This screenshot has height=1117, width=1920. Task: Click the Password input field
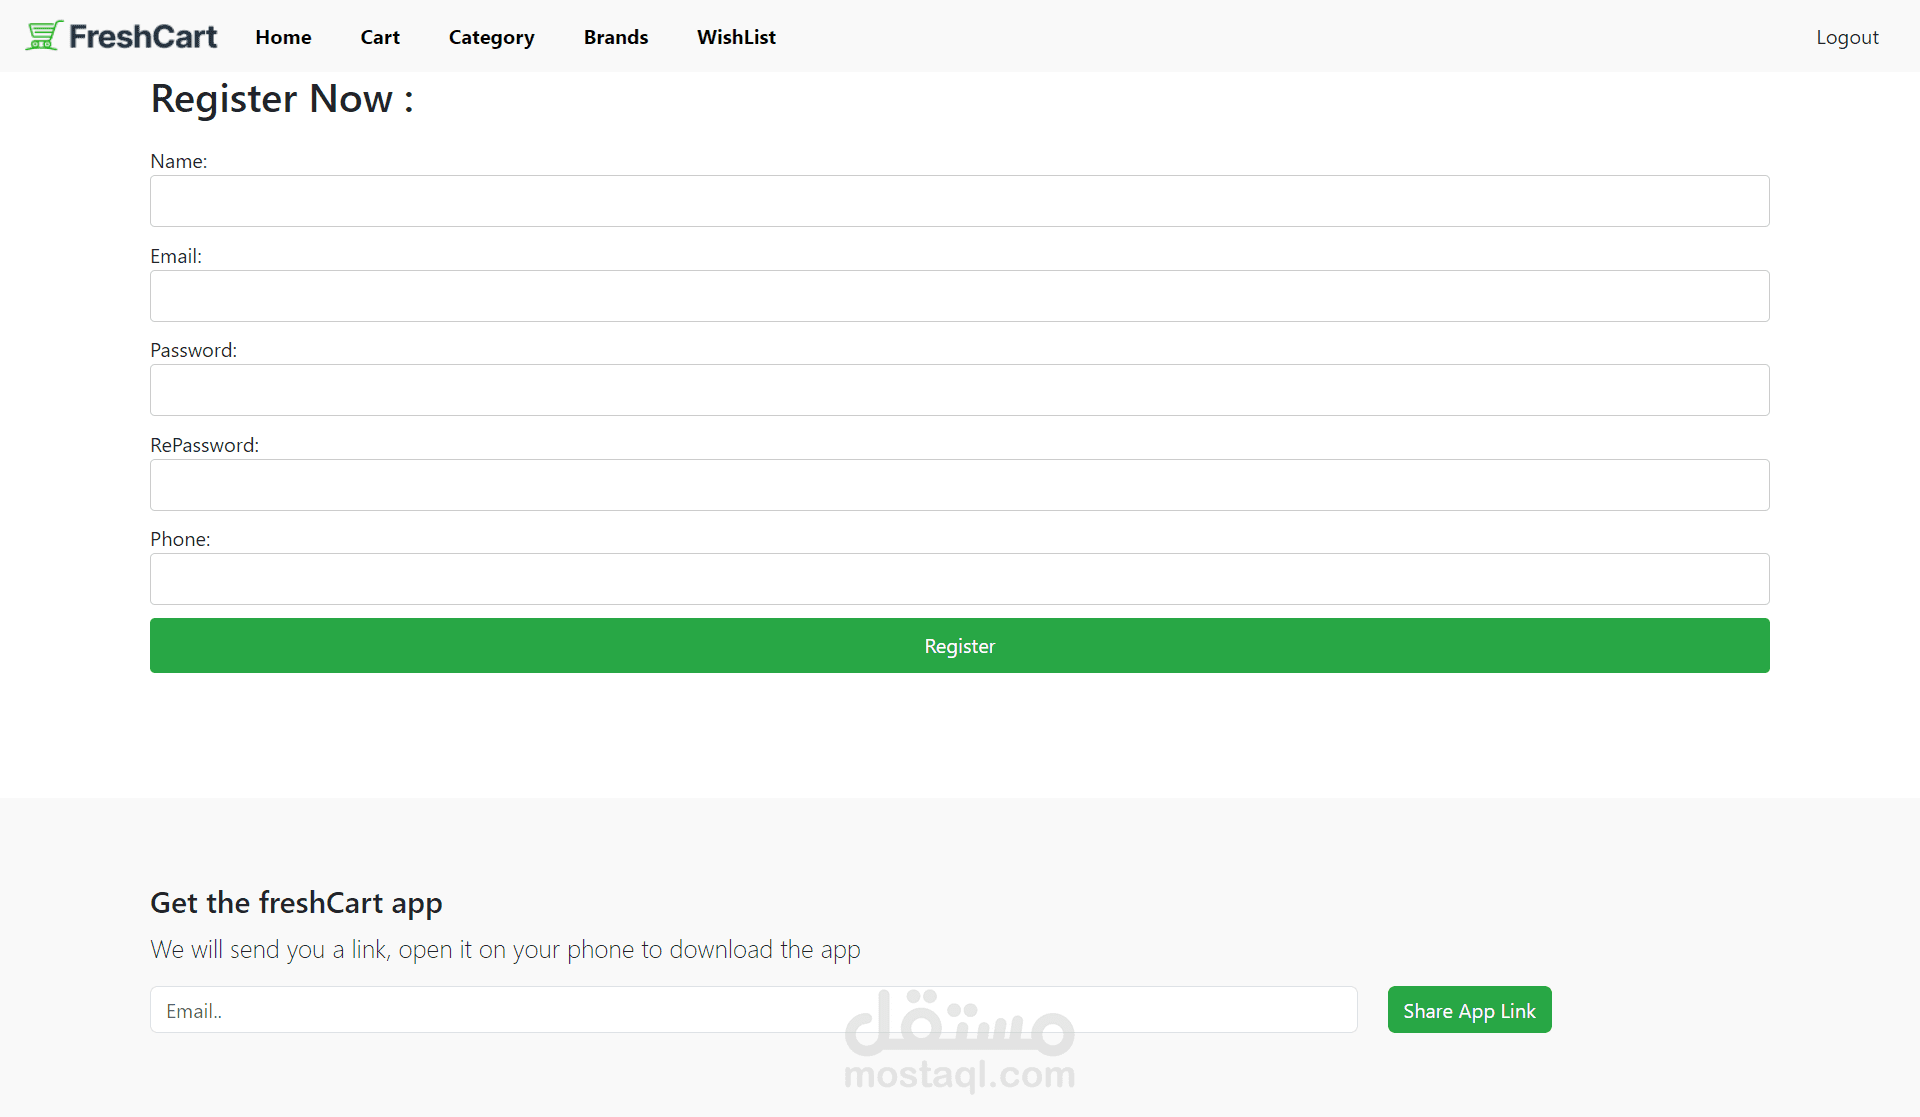(x=959, y=390)
